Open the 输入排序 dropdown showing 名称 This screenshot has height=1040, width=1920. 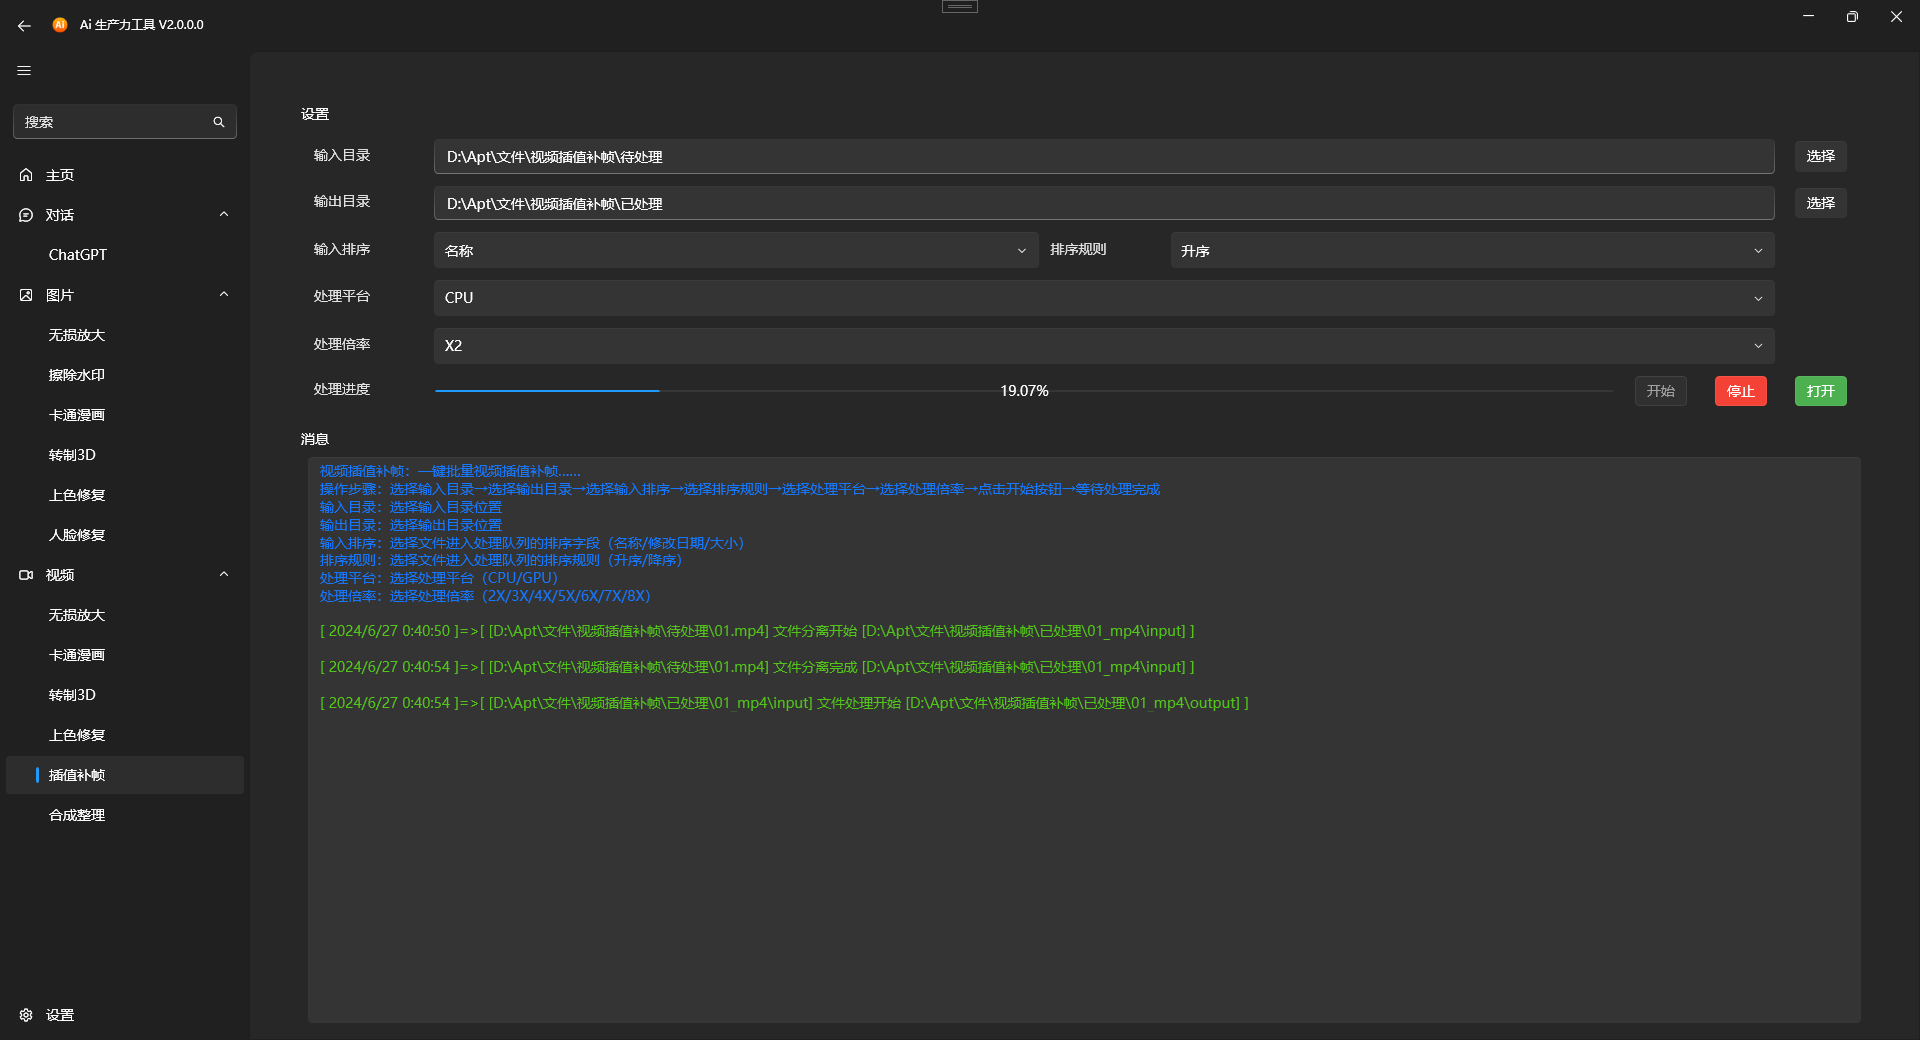pos(735,251)
